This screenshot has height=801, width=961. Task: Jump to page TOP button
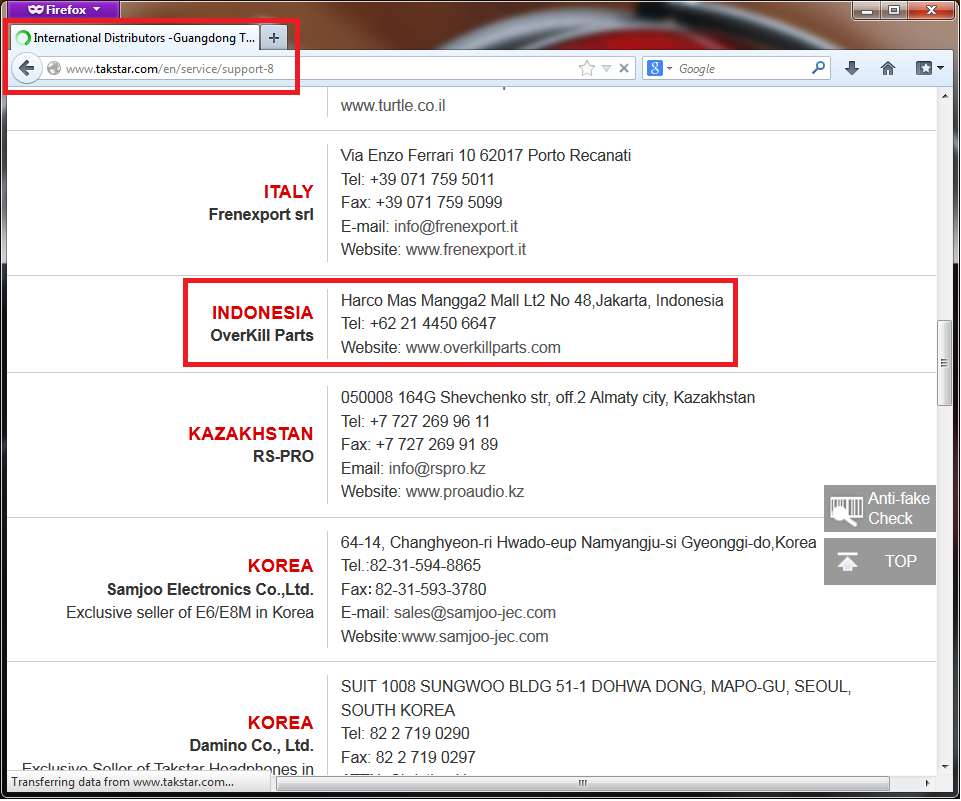coord(879,561)
